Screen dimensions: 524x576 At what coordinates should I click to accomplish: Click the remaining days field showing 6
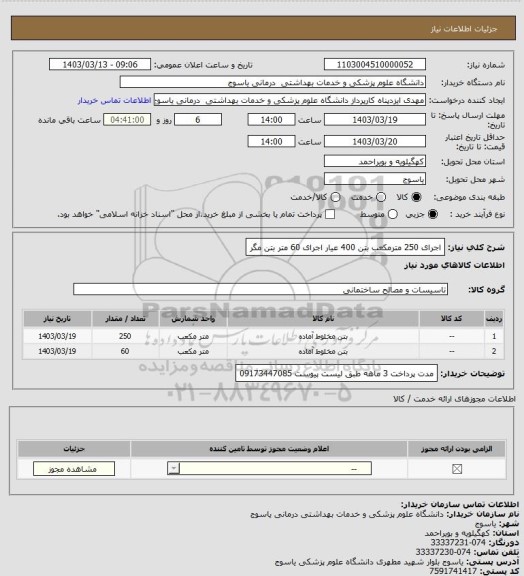click(198, 120)
